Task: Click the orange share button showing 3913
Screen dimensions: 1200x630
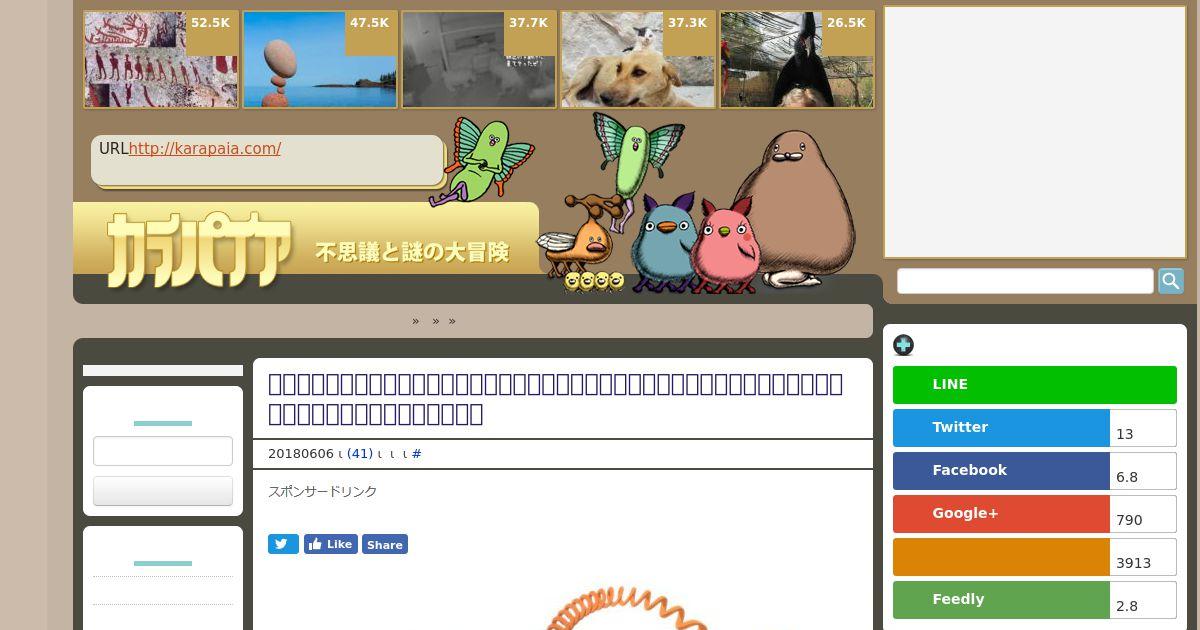Action: coord(1001,557)
